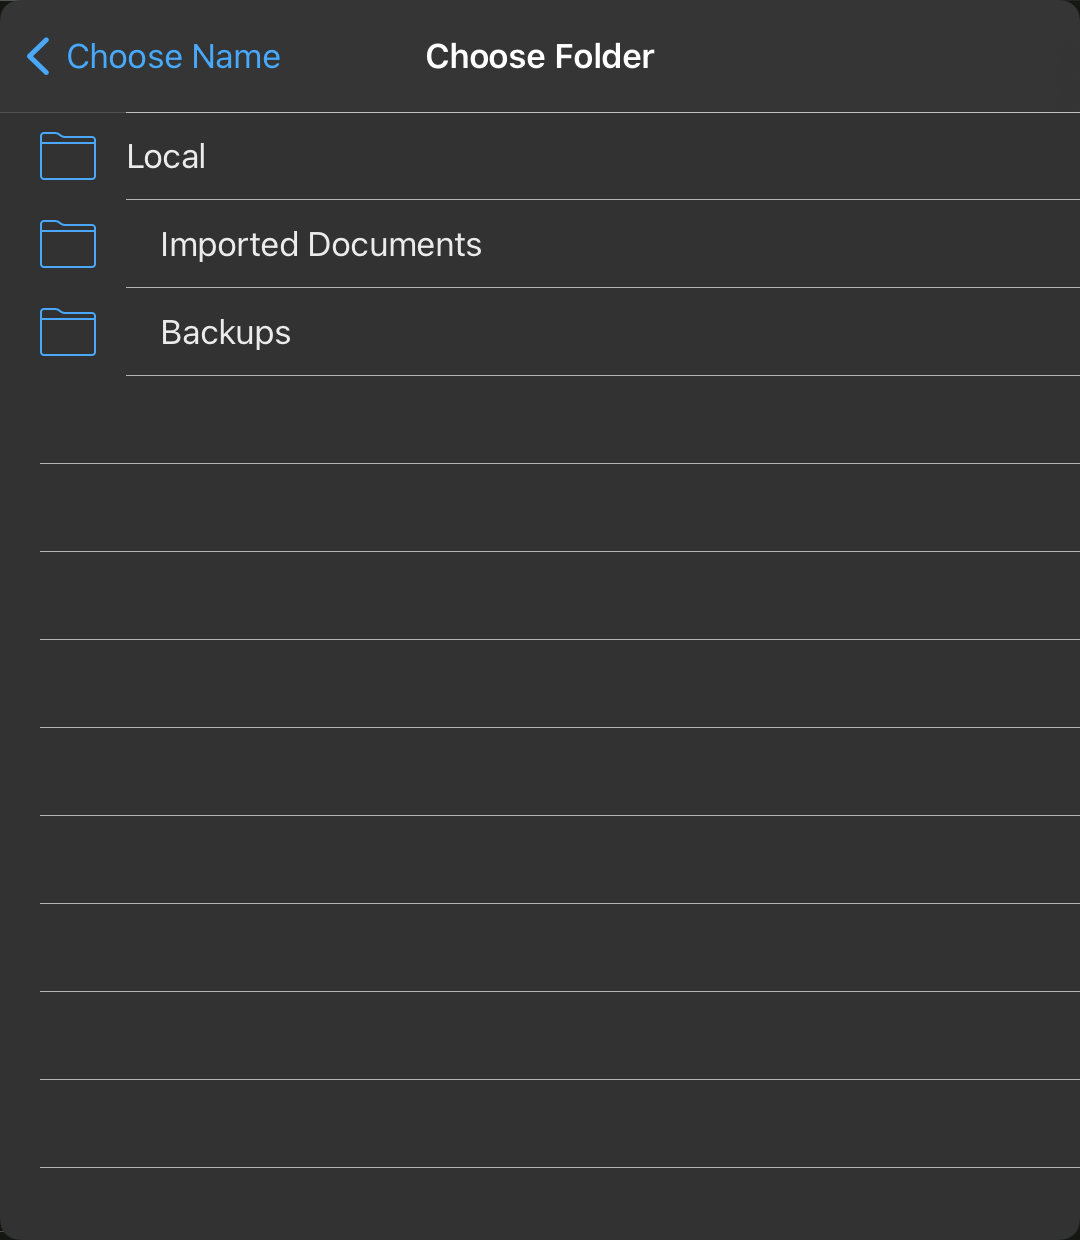Choose the Imported Documents folder
The image size is (1080, 1240).
tap(540, 244)
